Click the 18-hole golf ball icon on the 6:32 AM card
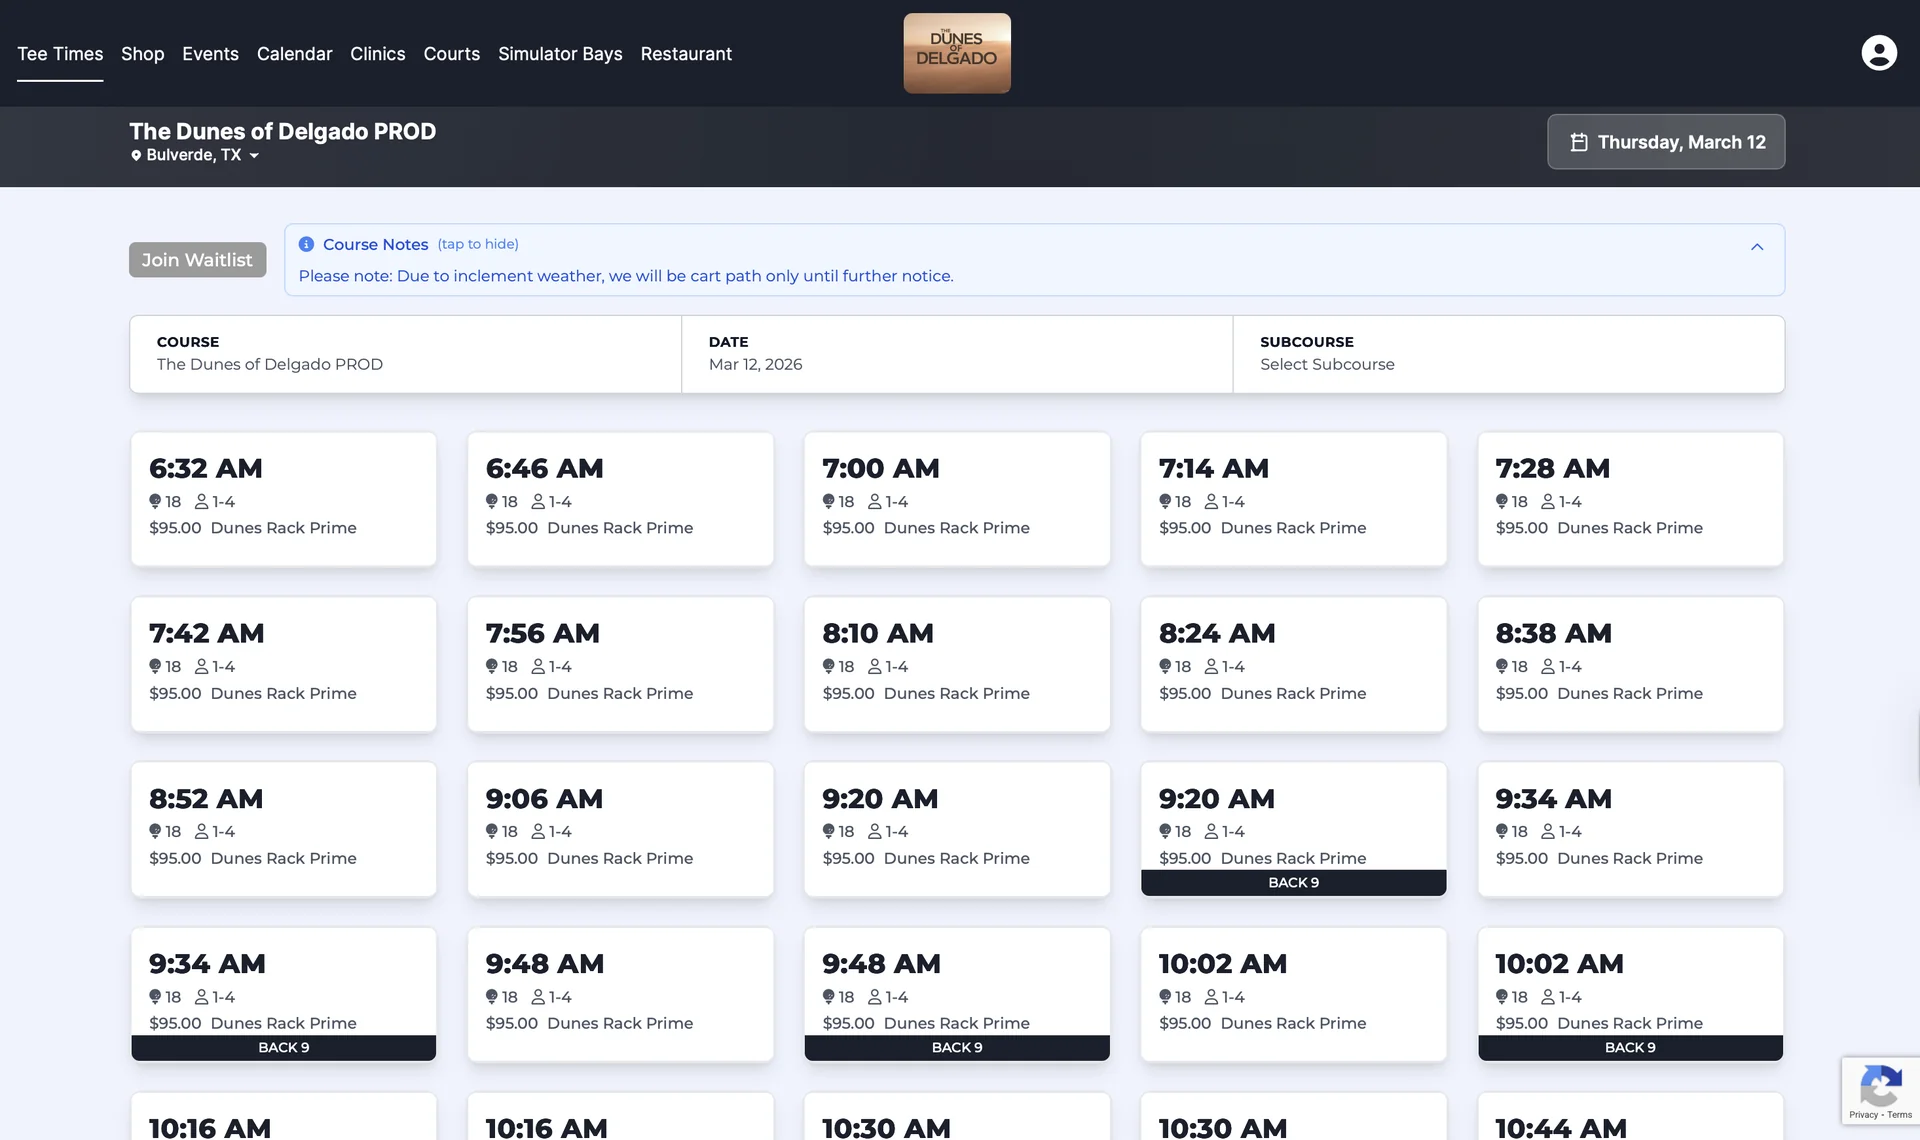 (x=156, y=501)
